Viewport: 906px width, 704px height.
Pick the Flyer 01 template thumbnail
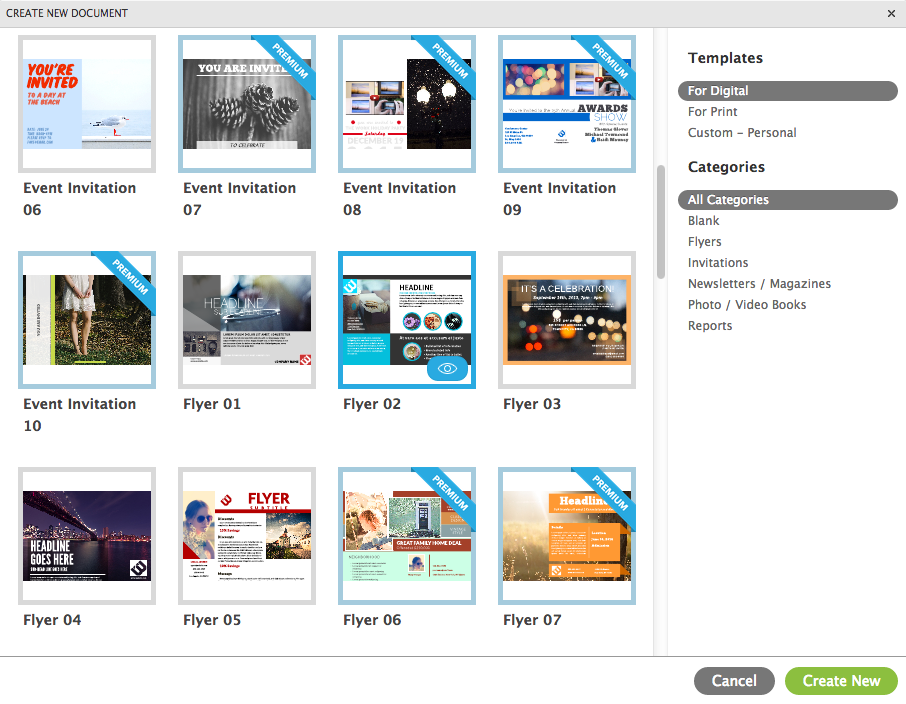click(x=247, y=320)
